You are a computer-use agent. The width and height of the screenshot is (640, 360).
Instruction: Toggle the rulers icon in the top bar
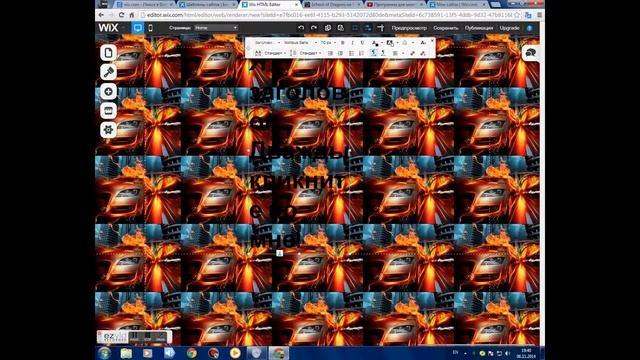pos(380,28)
